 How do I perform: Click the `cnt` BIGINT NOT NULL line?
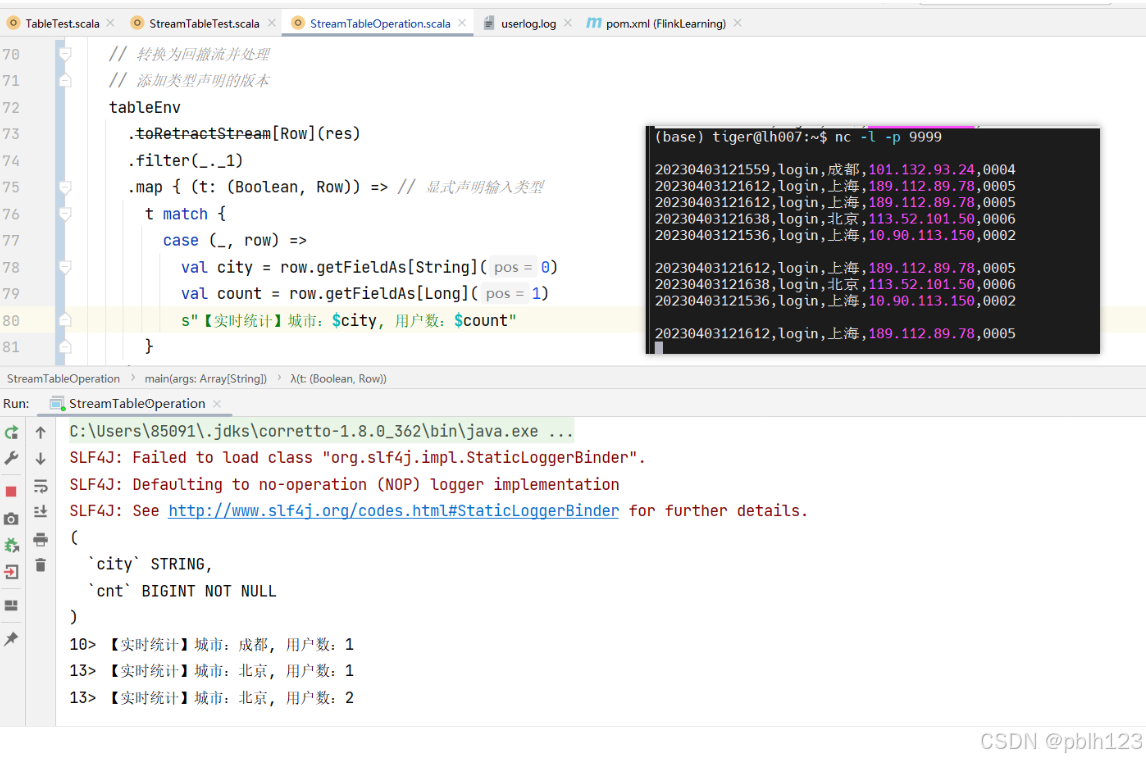point(182,591)
